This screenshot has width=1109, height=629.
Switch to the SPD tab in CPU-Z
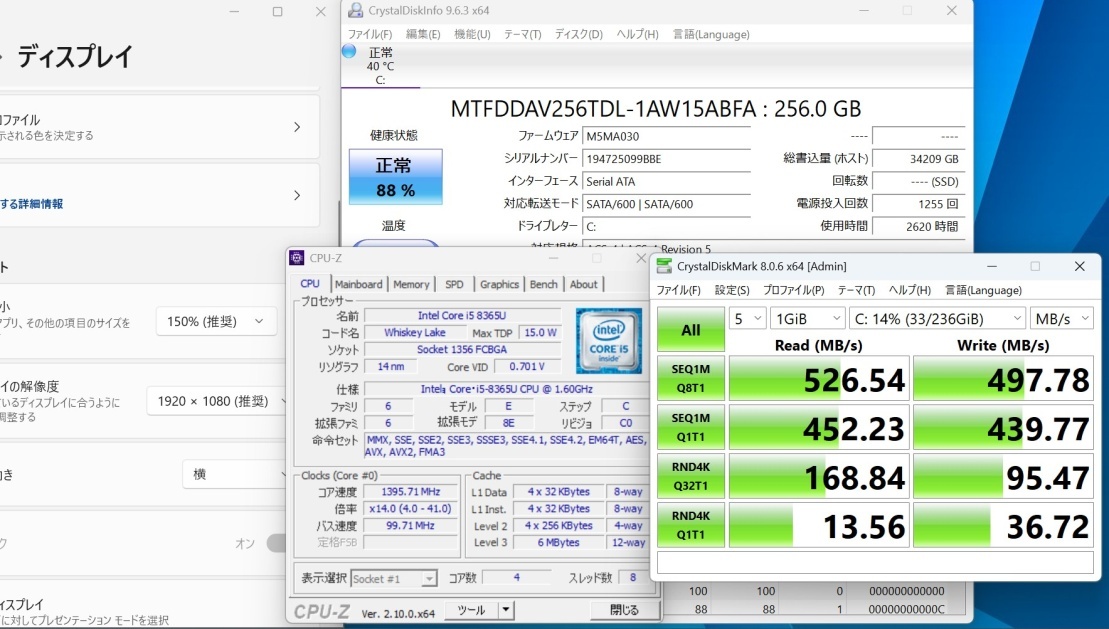(454, 284)
